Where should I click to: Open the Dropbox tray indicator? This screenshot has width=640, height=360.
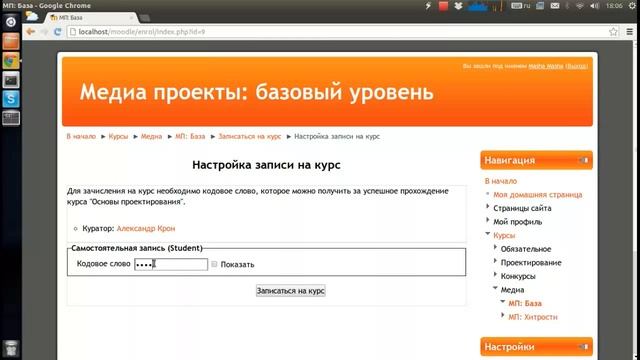coord(458,6)
